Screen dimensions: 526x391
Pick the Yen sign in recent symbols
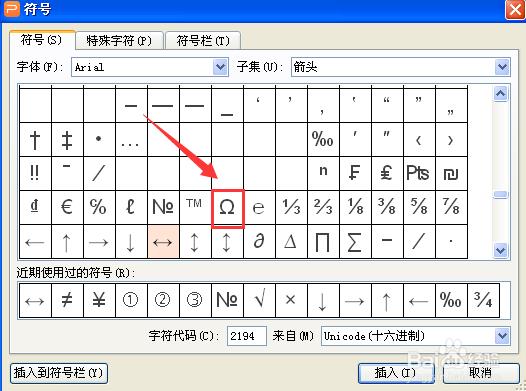(99, 300)
